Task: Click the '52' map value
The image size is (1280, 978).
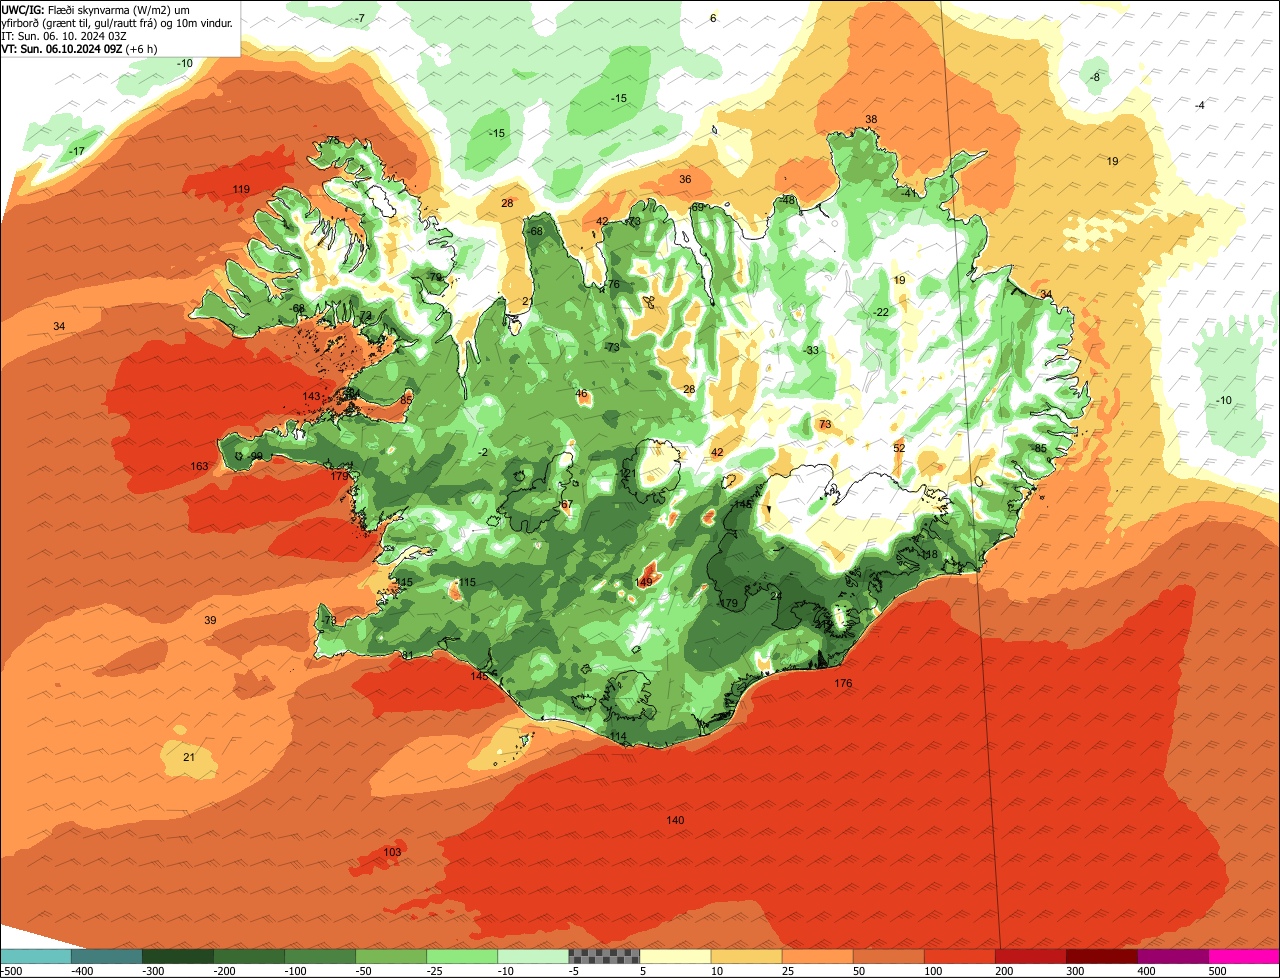Action: 899,448
